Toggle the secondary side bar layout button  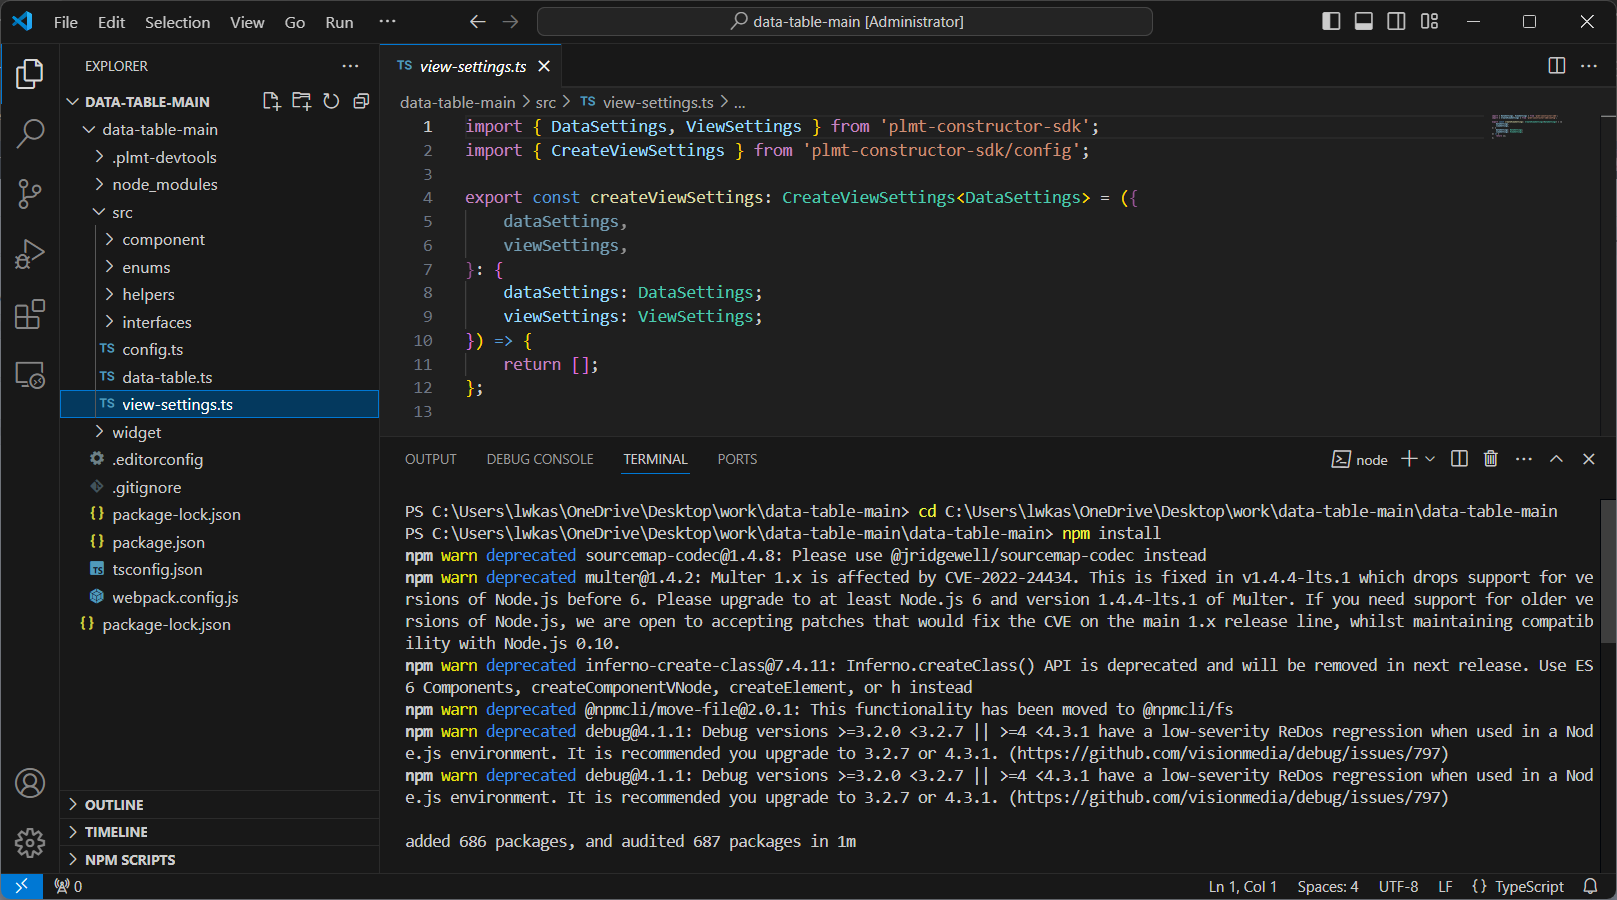[x=1396, y=21]
